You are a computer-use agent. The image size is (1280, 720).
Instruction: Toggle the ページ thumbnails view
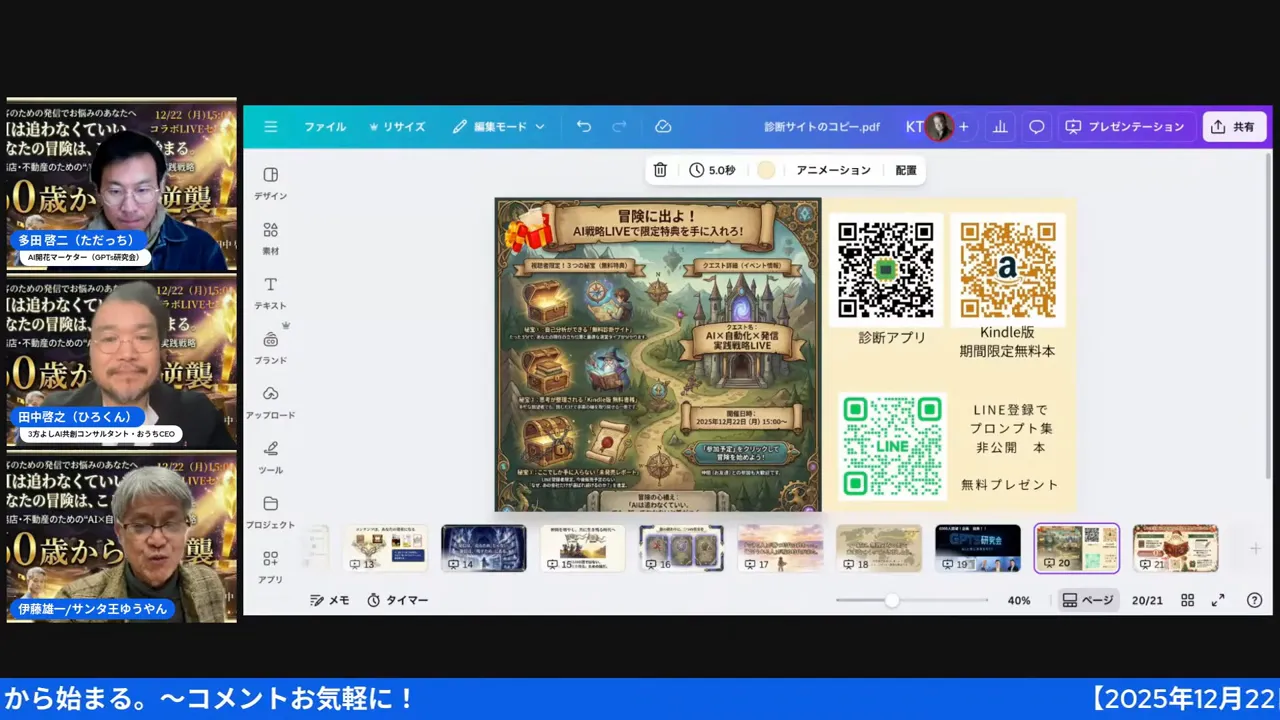pos(1087,600)
